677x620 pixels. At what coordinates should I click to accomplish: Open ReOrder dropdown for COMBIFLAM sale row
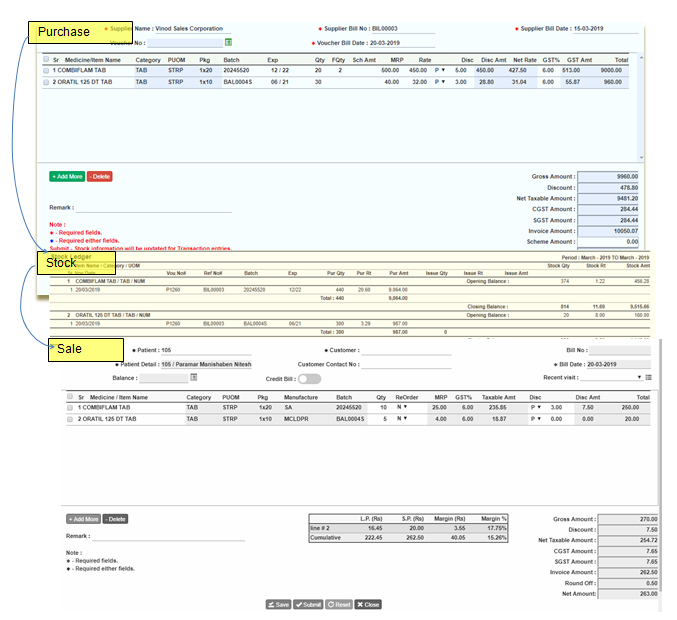point(402,407)
